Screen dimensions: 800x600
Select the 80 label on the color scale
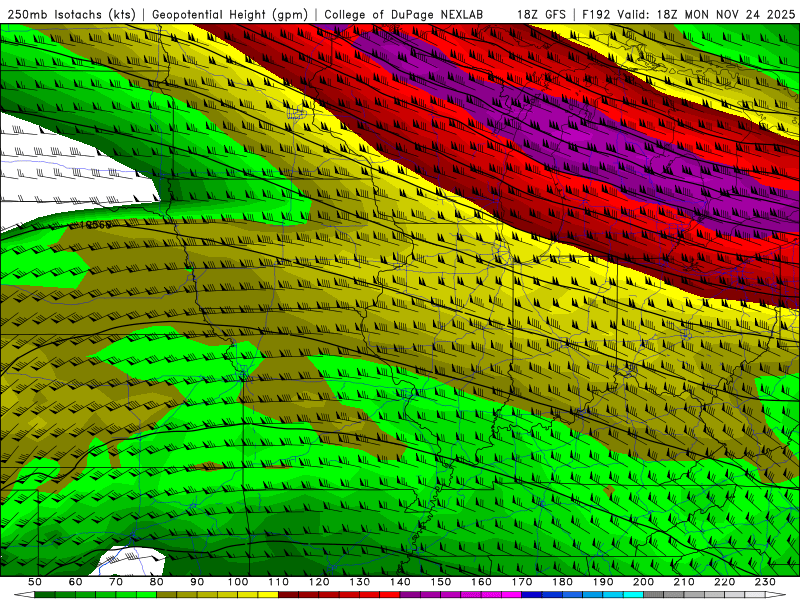157,582
